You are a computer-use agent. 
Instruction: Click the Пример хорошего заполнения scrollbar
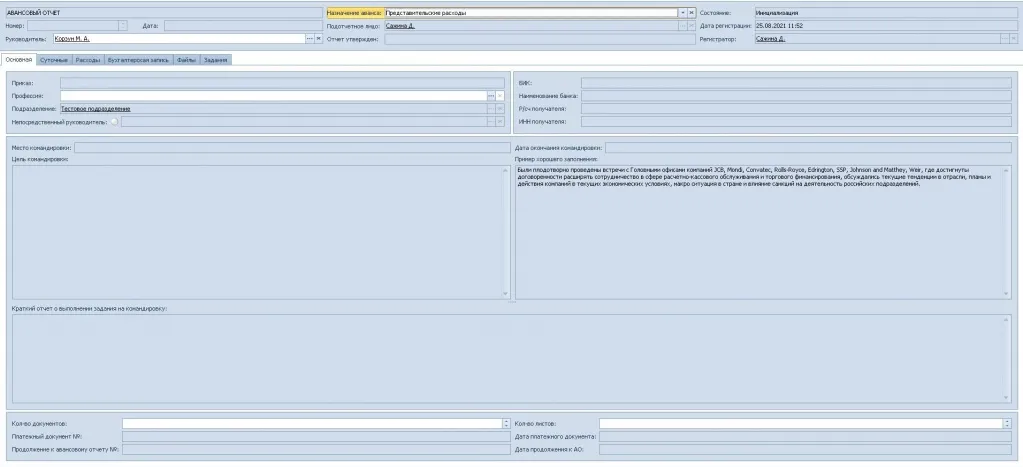1005,232
